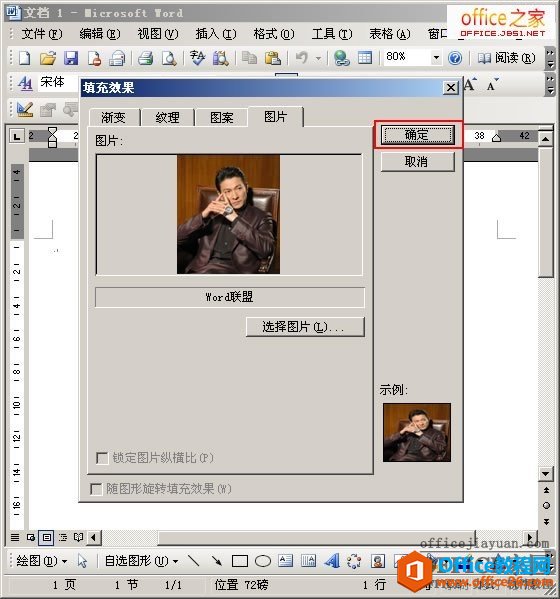Toggle the 随图形旋转填充效果 checkbox
560x599 pixels.
(x=96, y=489)
